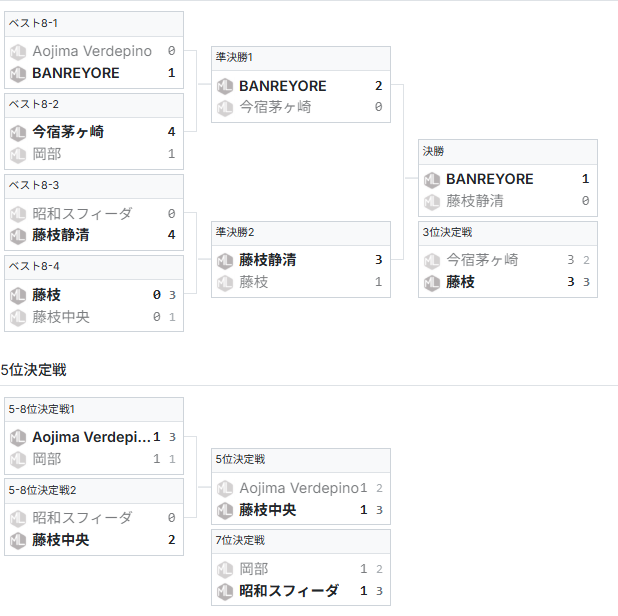Select 昭和スフィーダ in the ベスト8-3 match
The image size is (618, 616).
click(x=82, y=213)
